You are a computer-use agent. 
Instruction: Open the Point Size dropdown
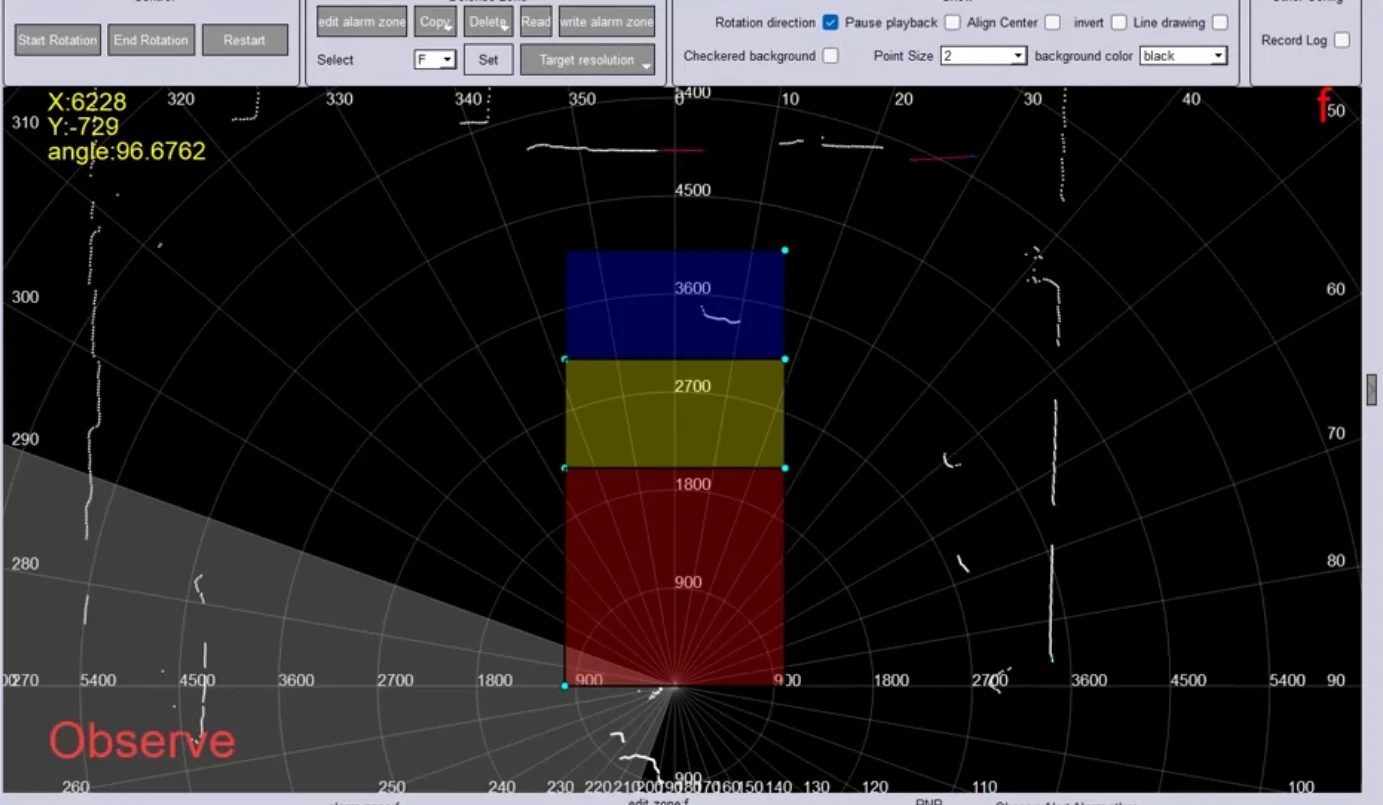point(983,56)
